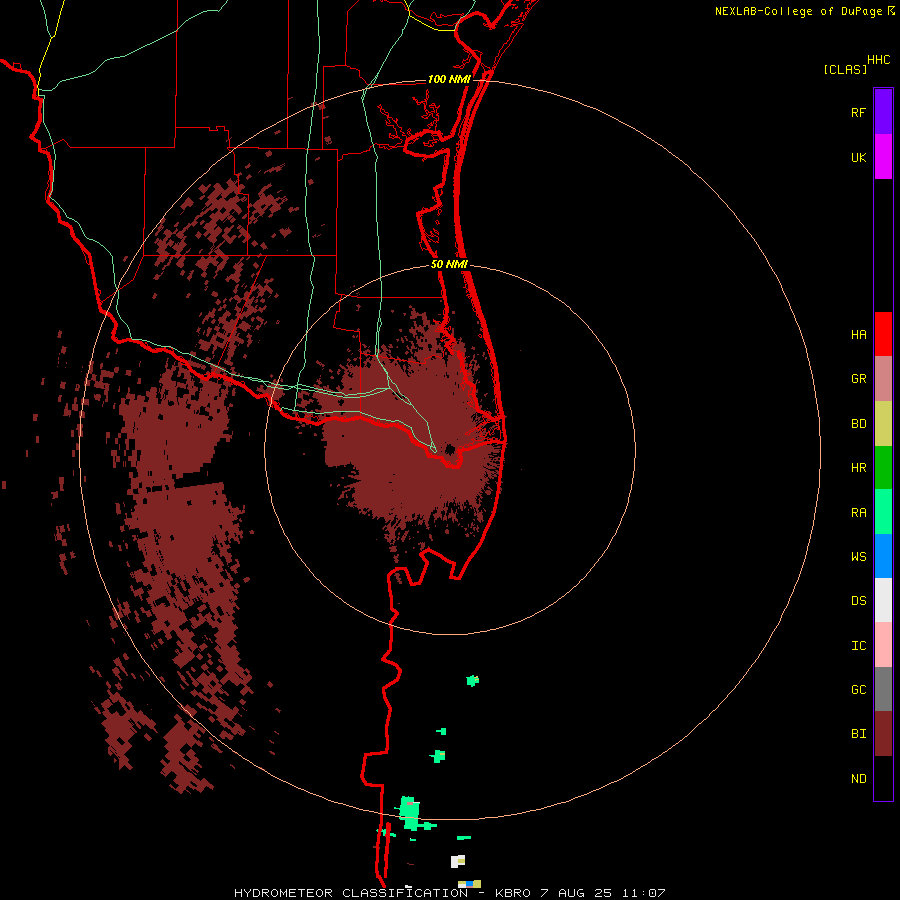
Task: Click the RA legend label
Action: pyautogui.click(x=859, y=513)
